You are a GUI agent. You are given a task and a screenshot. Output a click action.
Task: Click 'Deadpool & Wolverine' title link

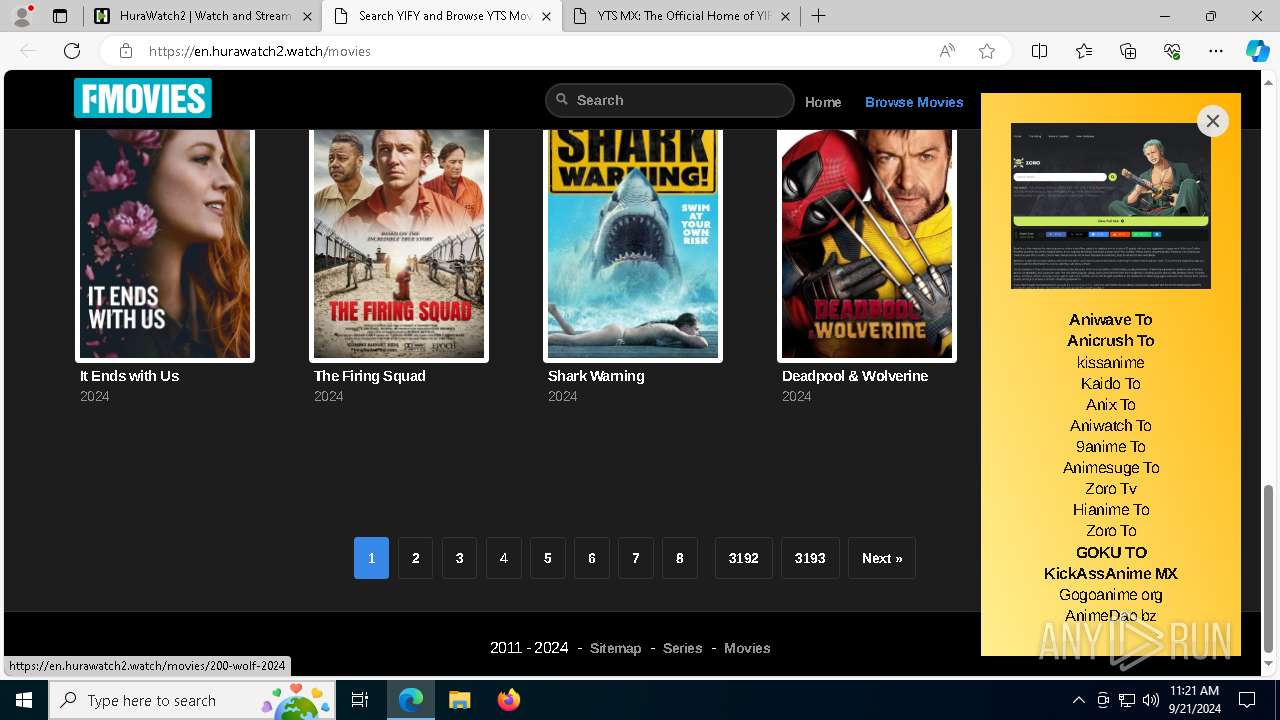pyautogui.click(x=855, y=376)
